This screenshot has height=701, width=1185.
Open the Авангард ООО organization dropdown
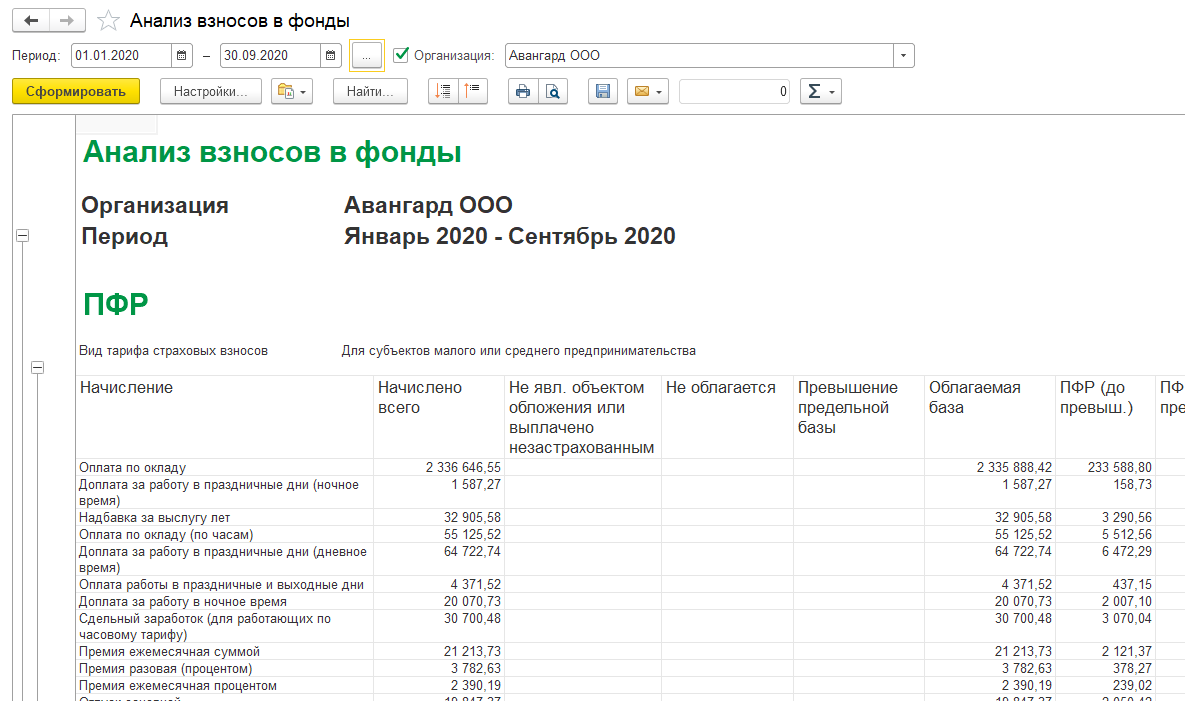903,55
